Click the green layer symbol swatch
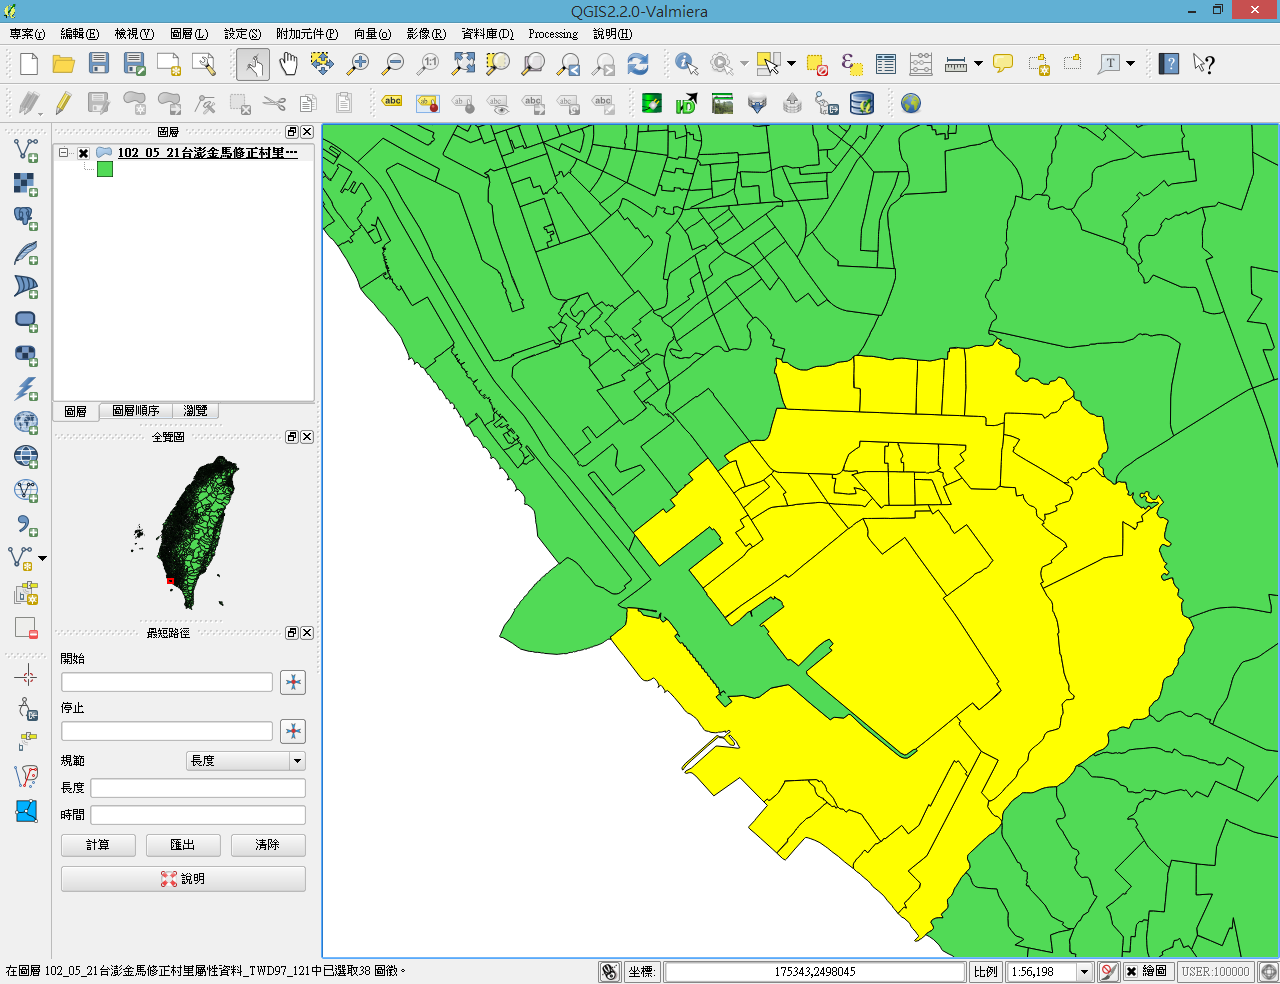 coord(105,170)
